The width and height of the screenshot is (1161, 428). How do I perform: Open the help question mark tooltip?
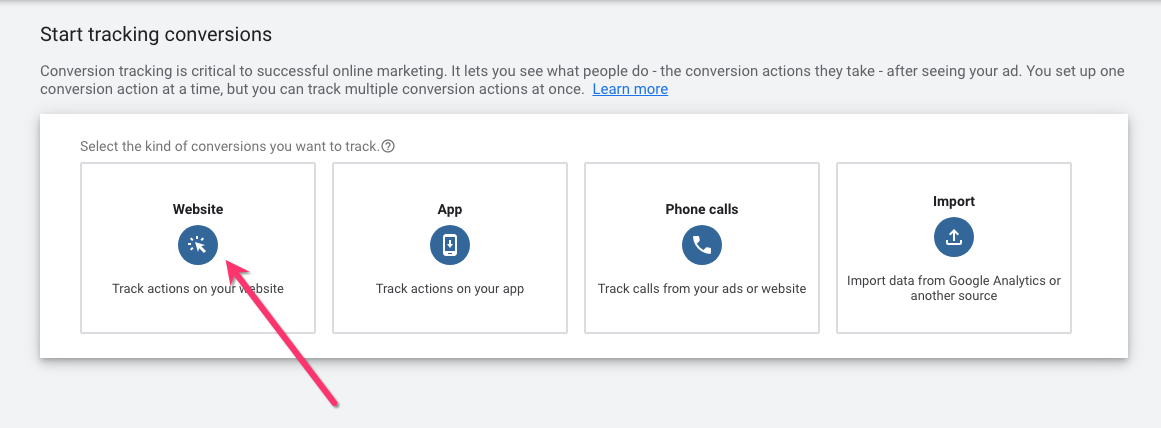[x=388, y=146]
